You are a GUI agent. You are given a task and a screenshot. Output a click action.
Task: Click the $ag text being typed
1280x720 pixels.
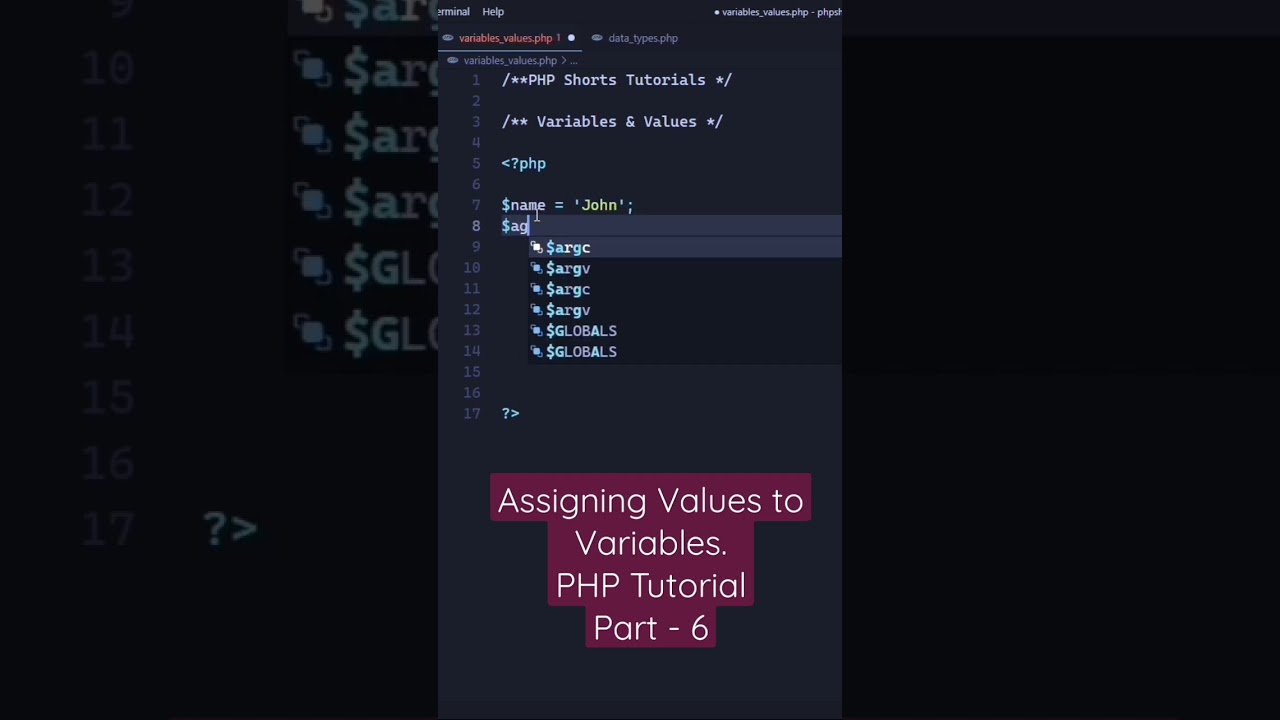pos(515,226)
